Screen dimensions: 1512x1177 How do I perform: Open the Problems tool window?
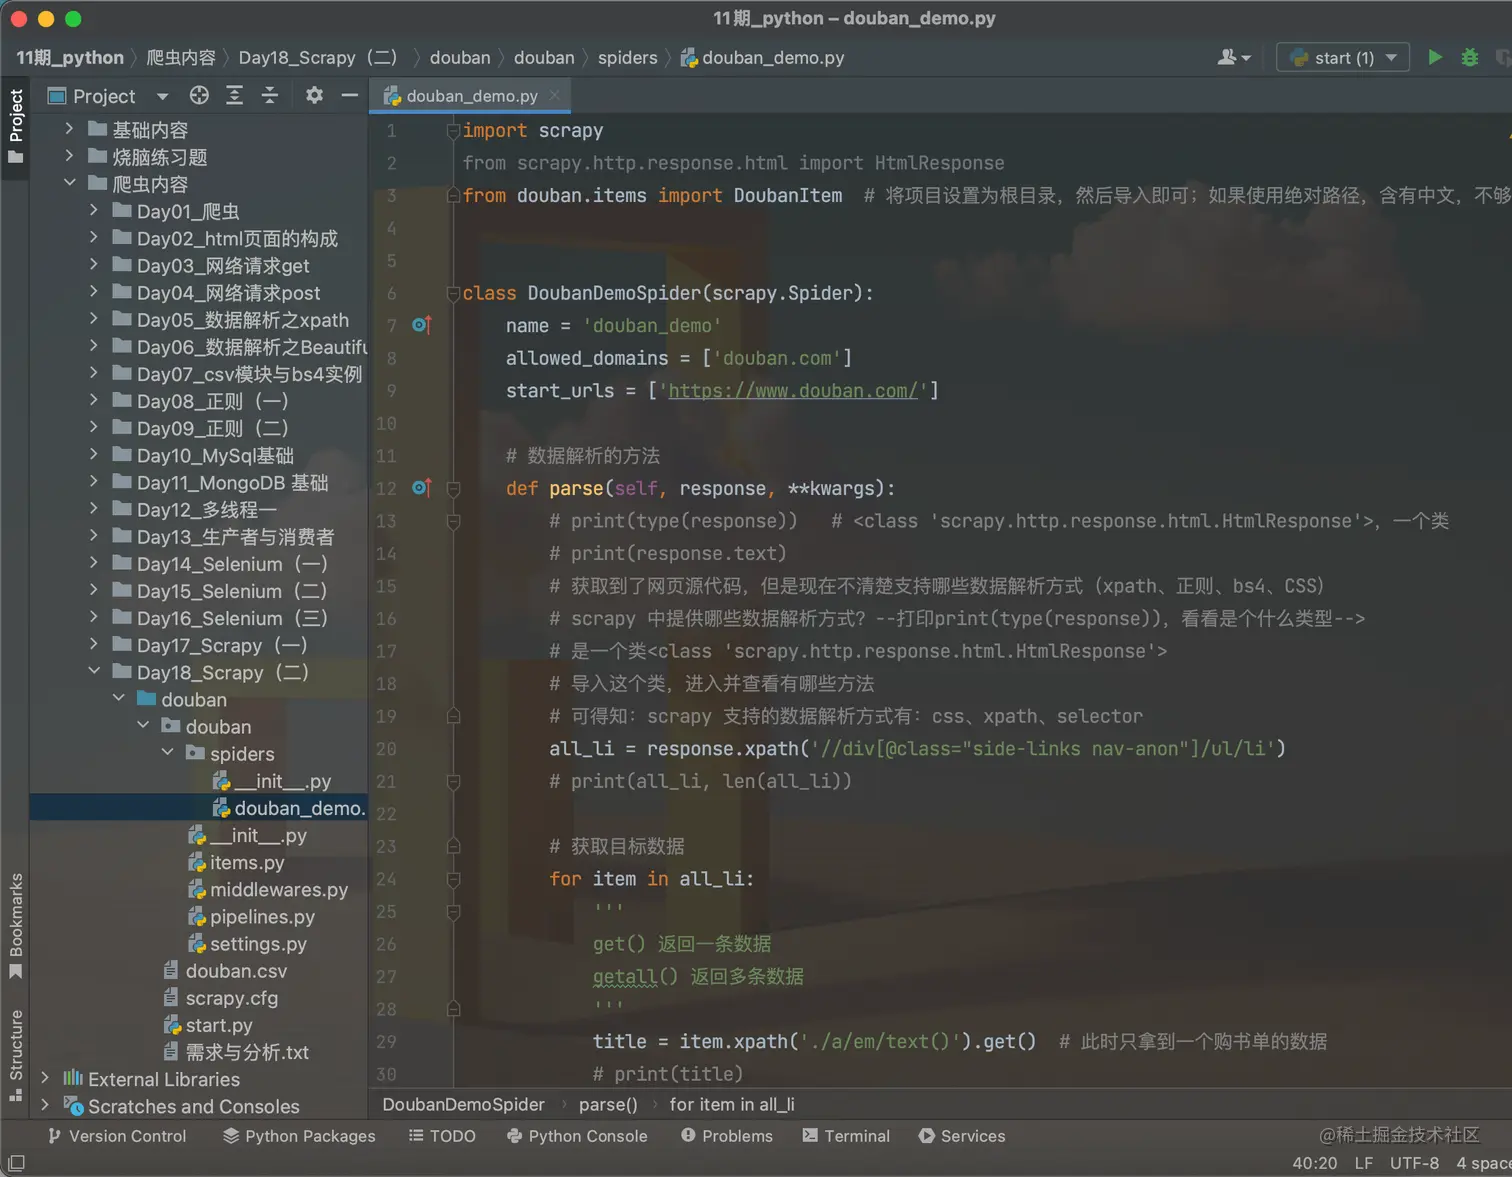[x=727, y=1136]
